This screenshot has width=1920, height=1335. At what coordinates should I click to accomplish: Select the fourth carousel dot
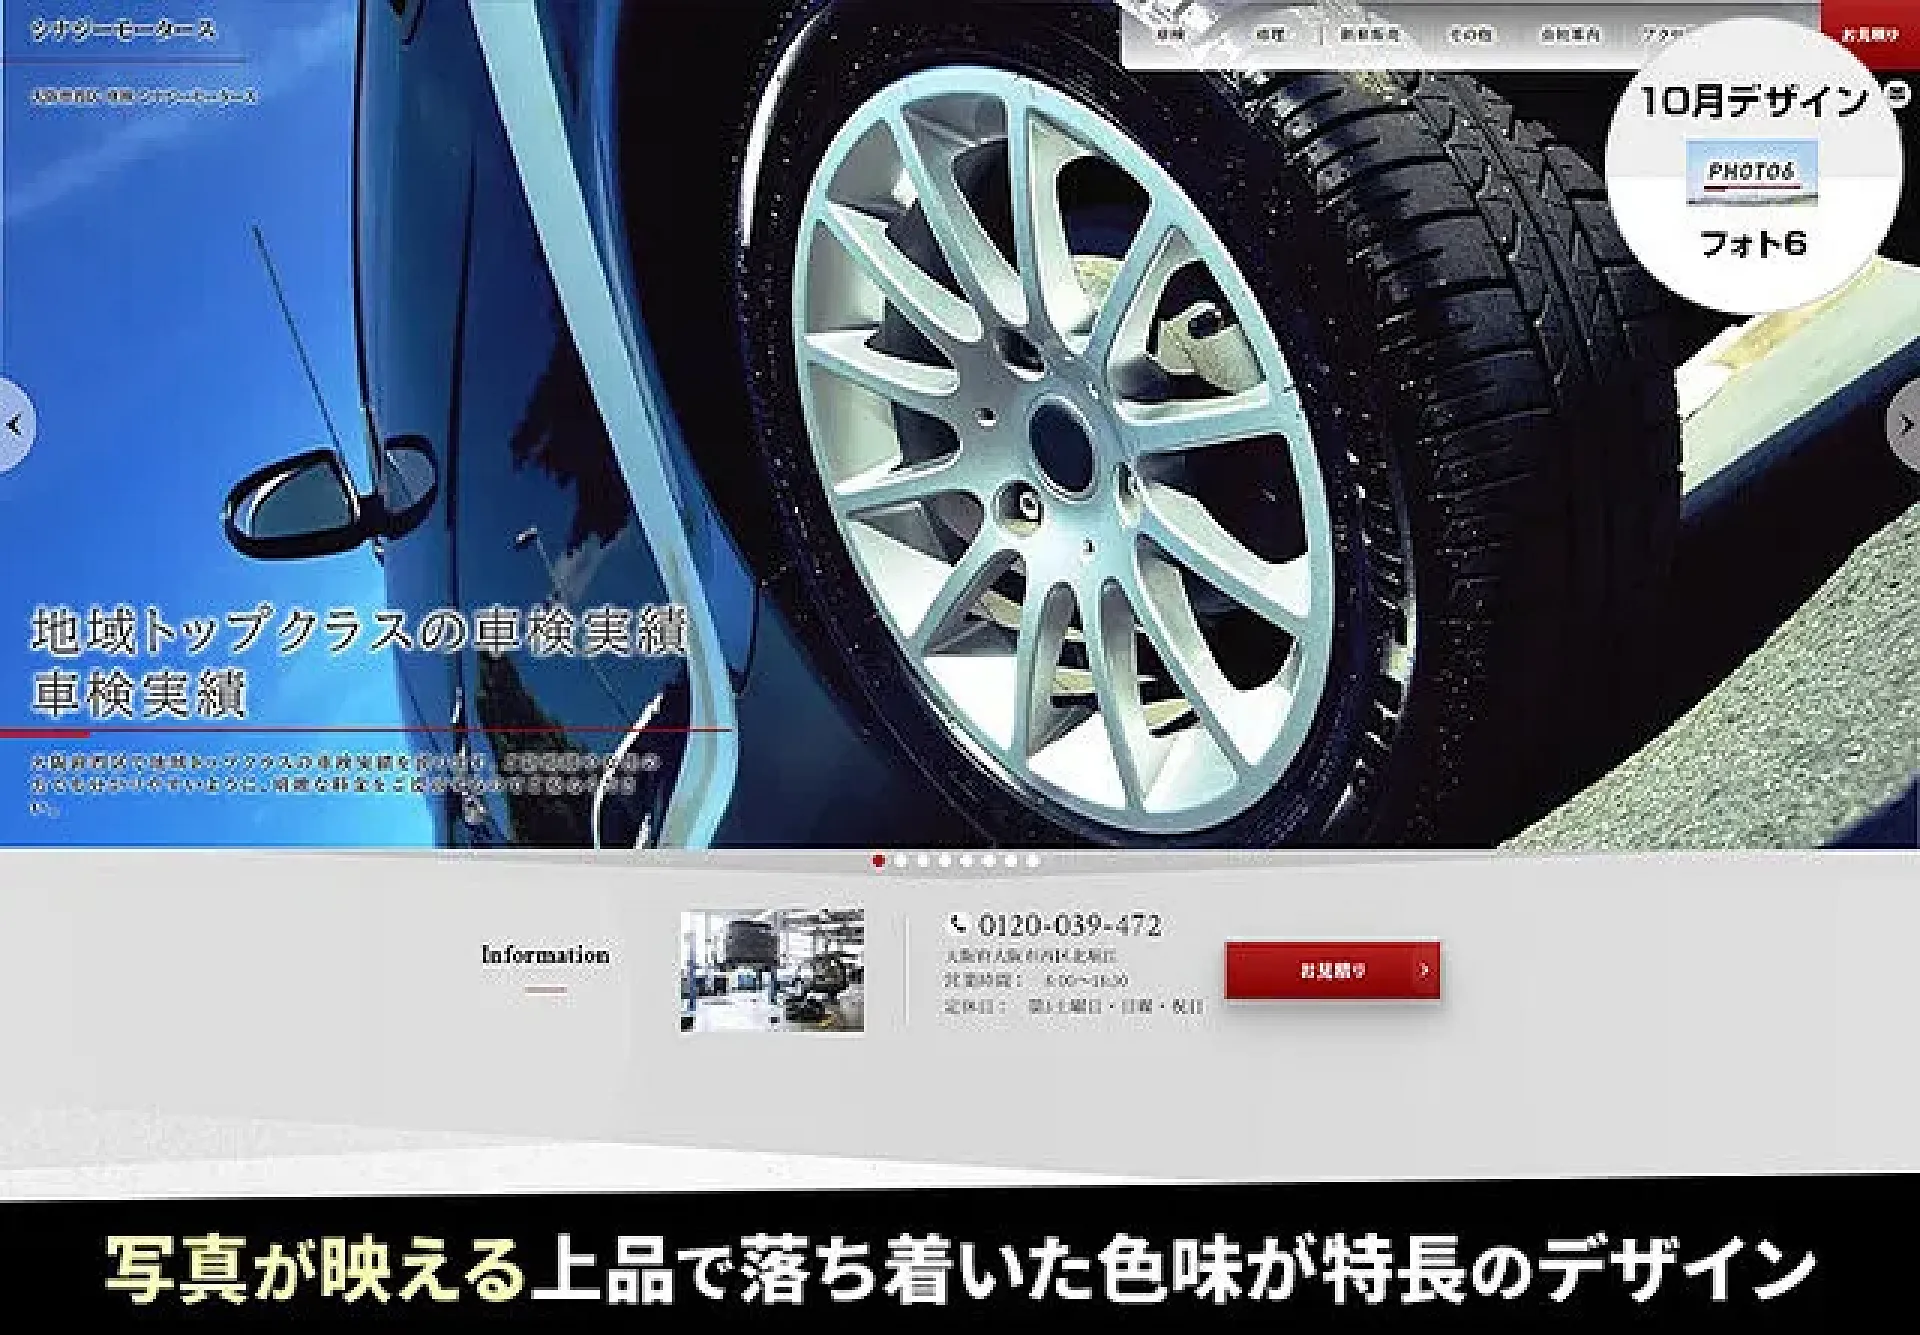pyautogui.click(x=944, y=860)
